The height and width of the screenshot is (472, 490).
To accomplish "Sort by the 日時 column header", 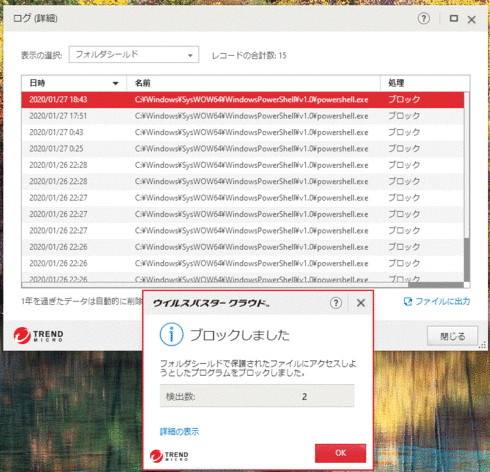I will tap(74, 83).
